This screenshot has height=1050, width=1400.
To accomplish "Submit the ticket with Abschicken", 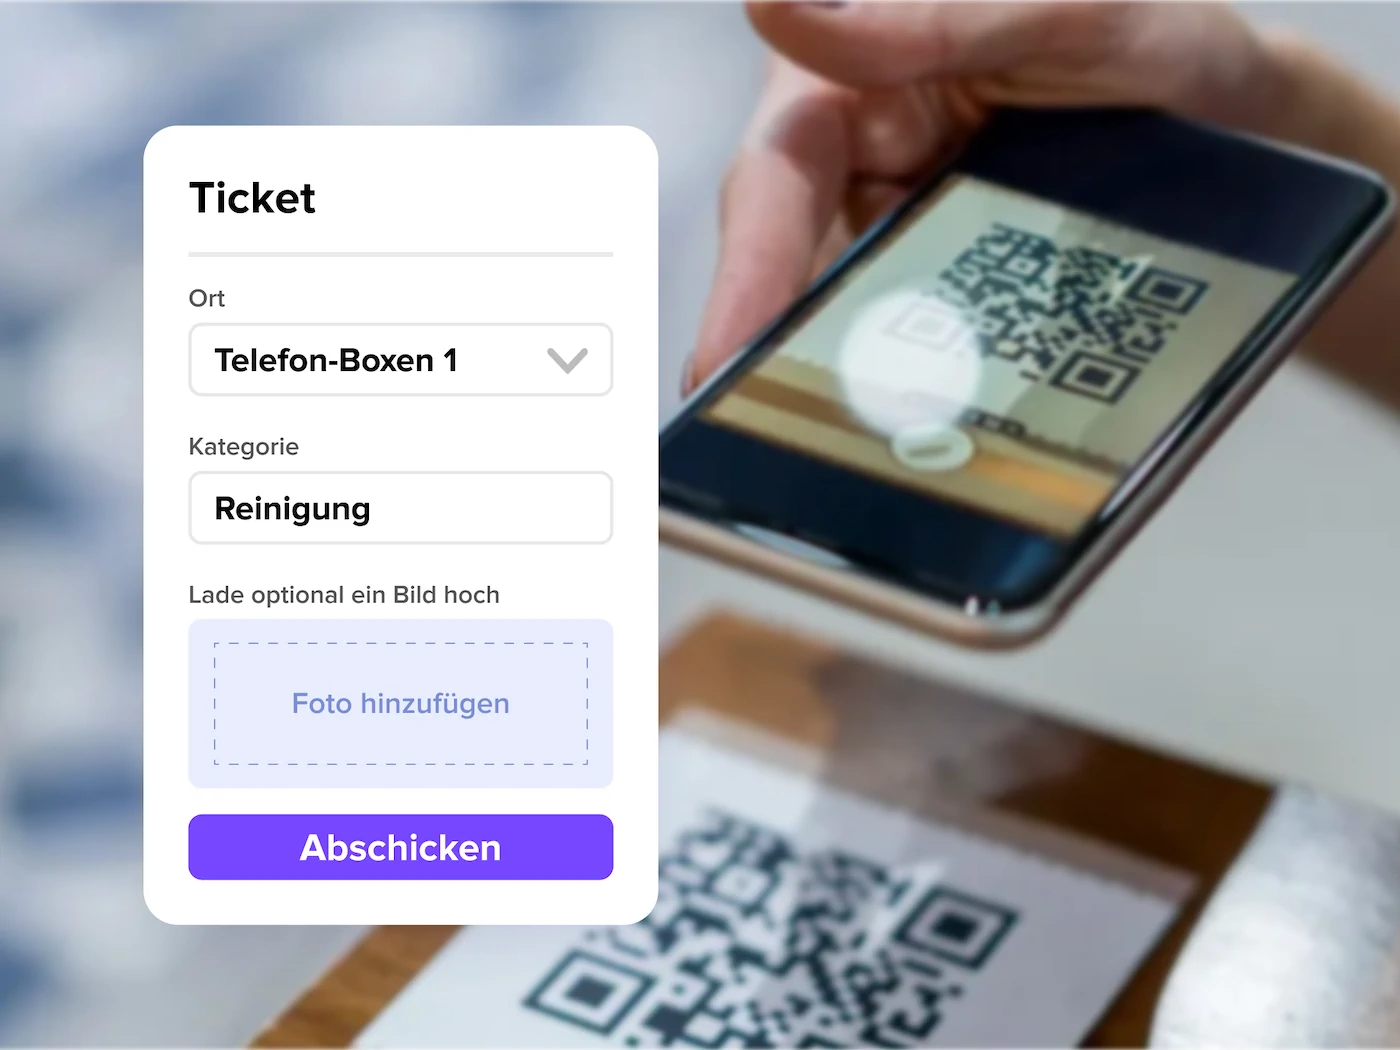I will (400, 847).
